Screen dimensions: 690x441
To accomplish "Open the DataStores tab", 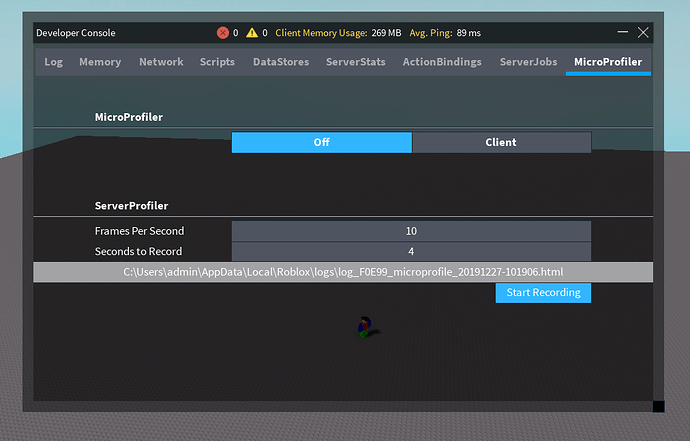I will pyautogui.click(x=281, y=62).
